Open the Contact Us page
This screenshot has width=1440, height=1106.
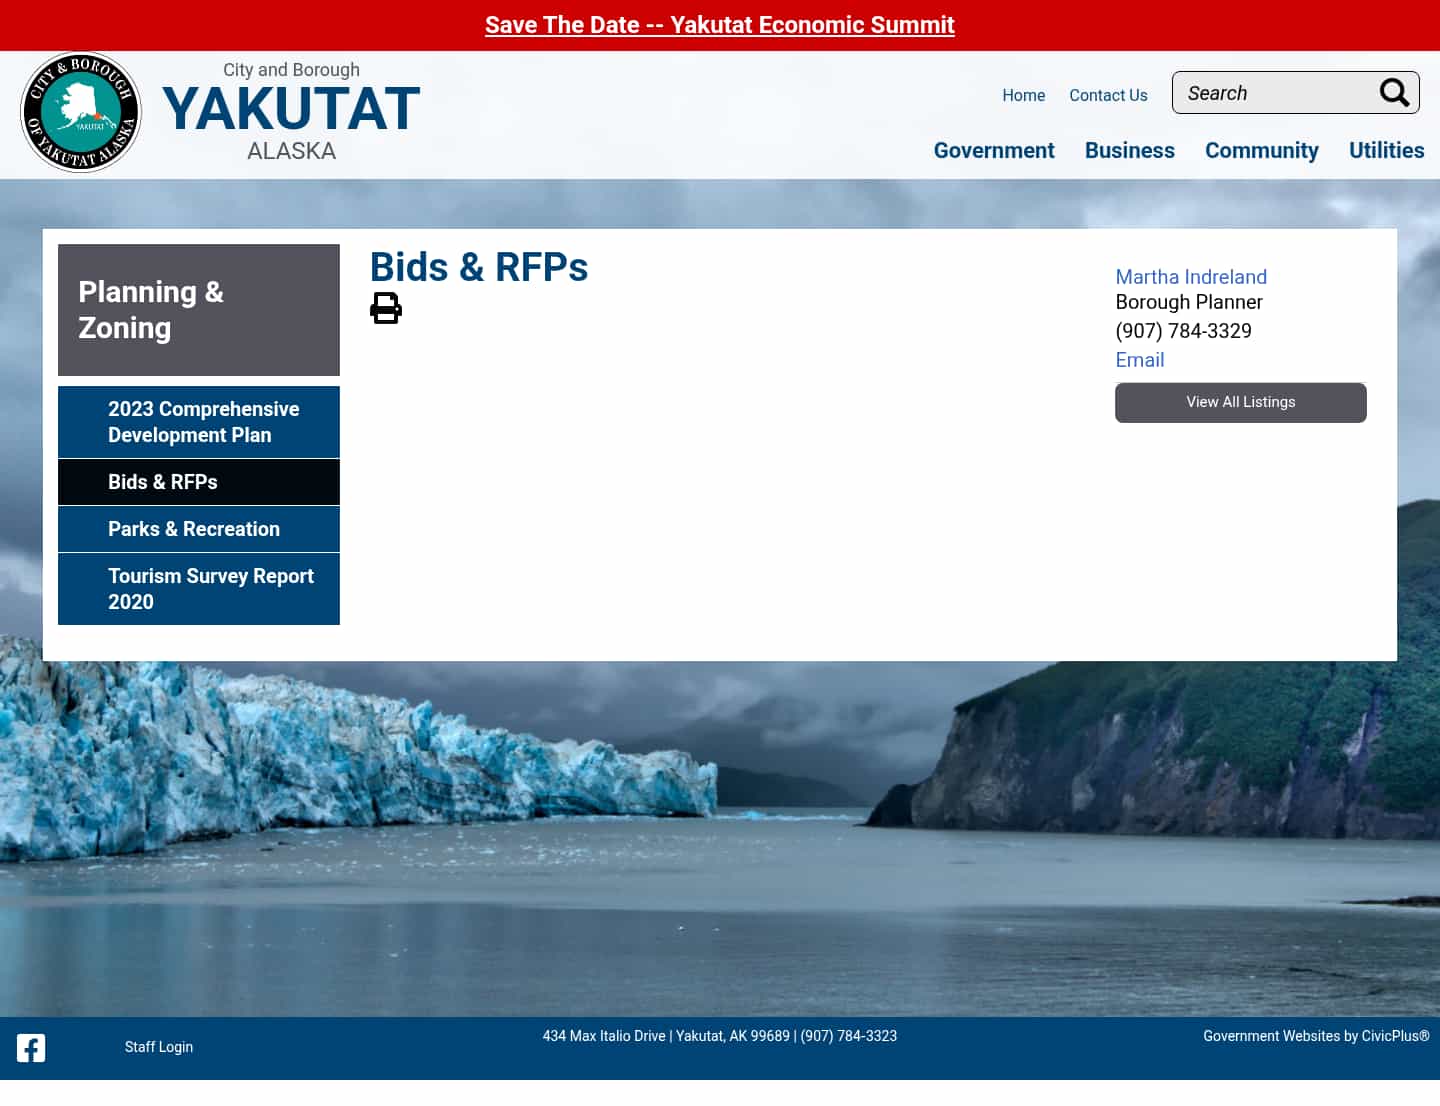[1108, 95]
